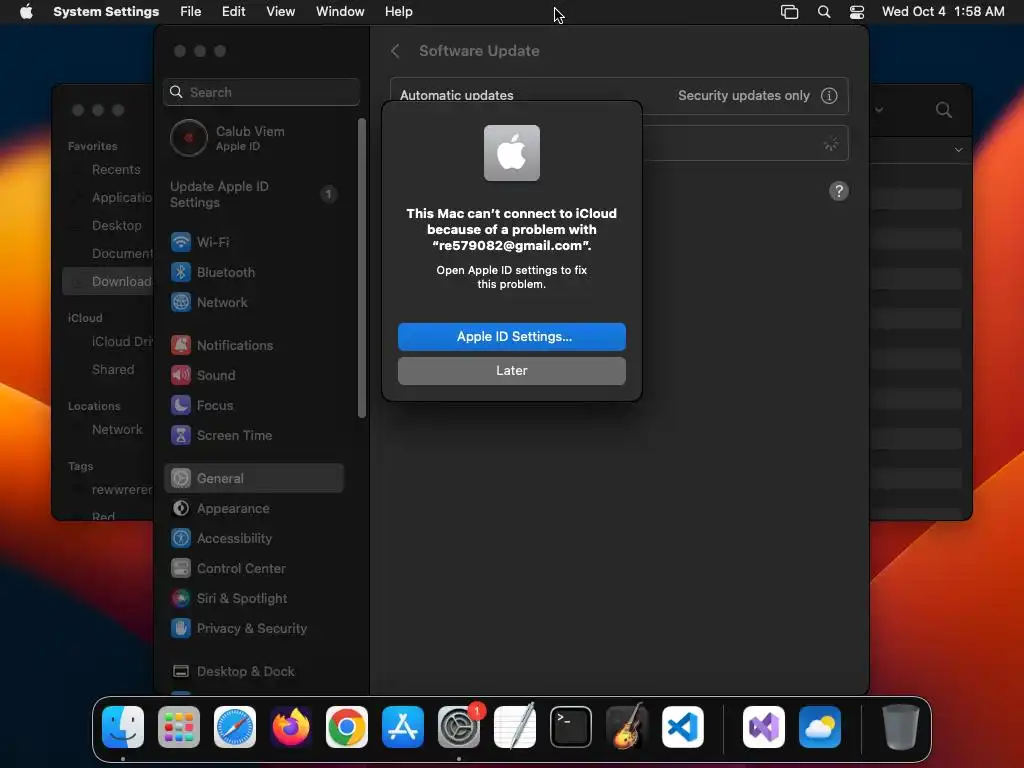Show Automatic updates info details

(x=829, y=95)
